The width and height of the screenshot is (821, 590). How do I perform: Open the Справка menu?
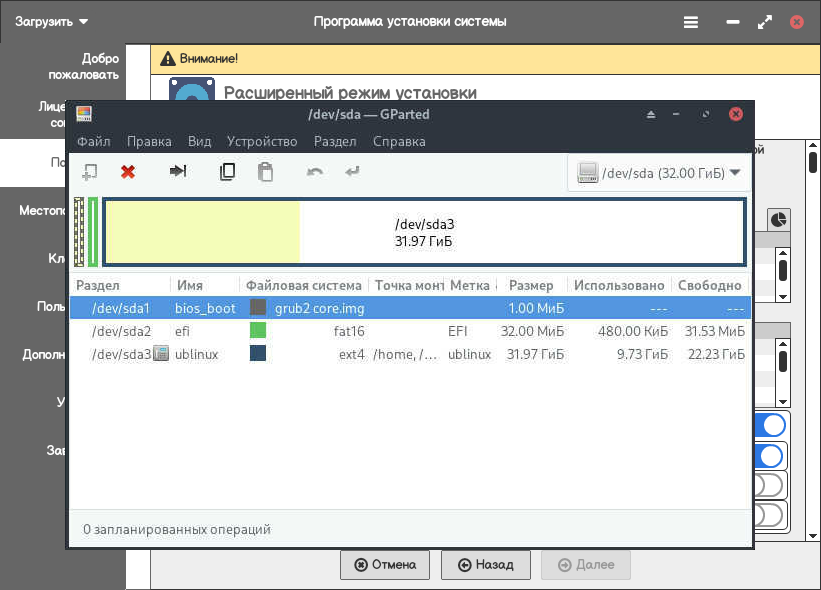coord(399,141)
